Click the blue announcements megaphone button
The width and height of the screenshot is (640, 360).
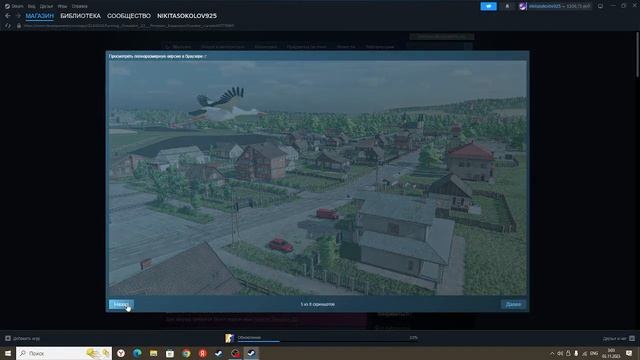[488, 6]
